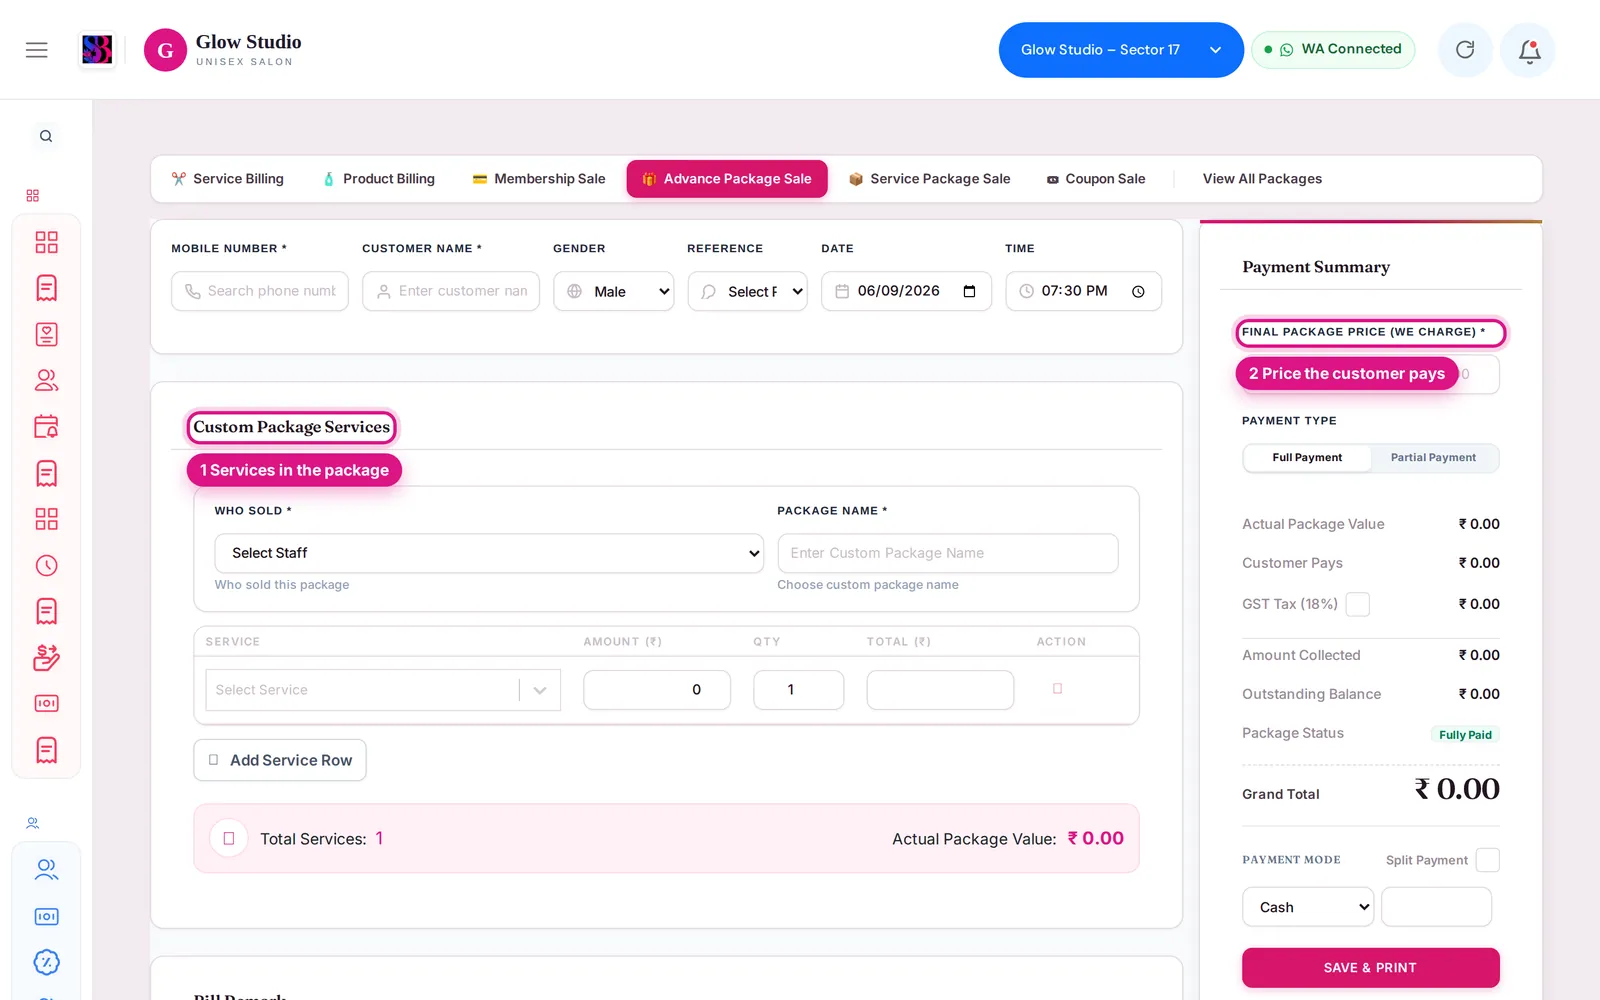The image size is (1600, 1000).
Task: Click the refresh icon in header
Action: click(1465, 50)
